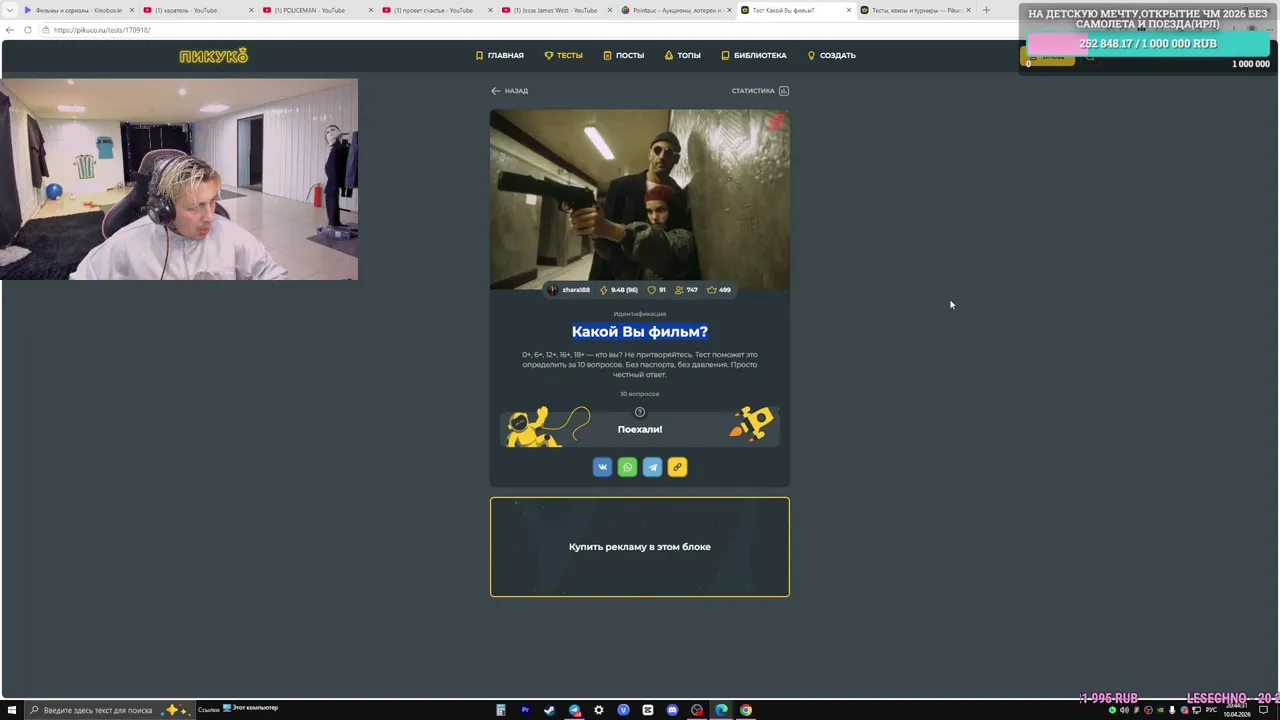This screenshot has width=1280, height=720.
Task: Open CapCut from the taskbar
Action: click(x=648, y=710)
